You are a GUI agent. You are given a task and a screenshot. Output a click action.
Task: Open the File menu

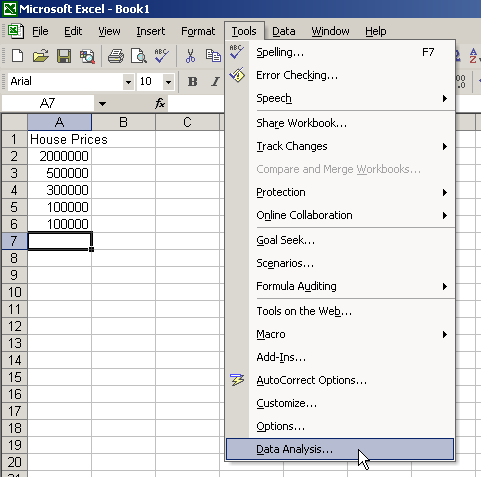coord(40,31)
